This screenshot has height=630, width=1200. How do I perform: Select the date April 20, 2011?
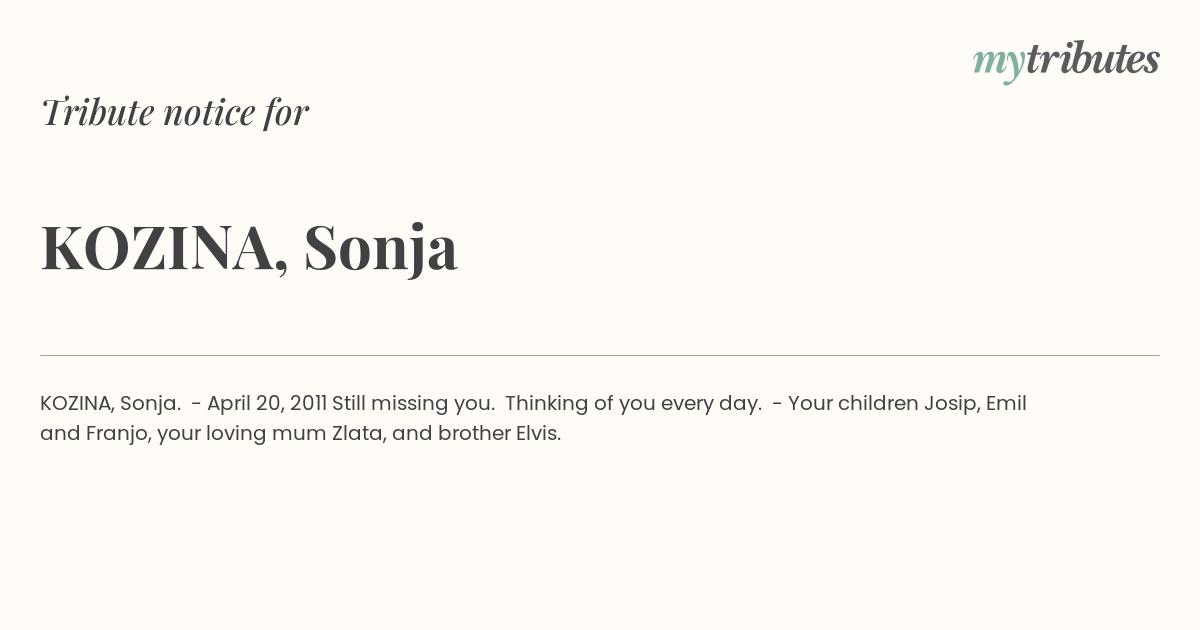pos(267,404)
